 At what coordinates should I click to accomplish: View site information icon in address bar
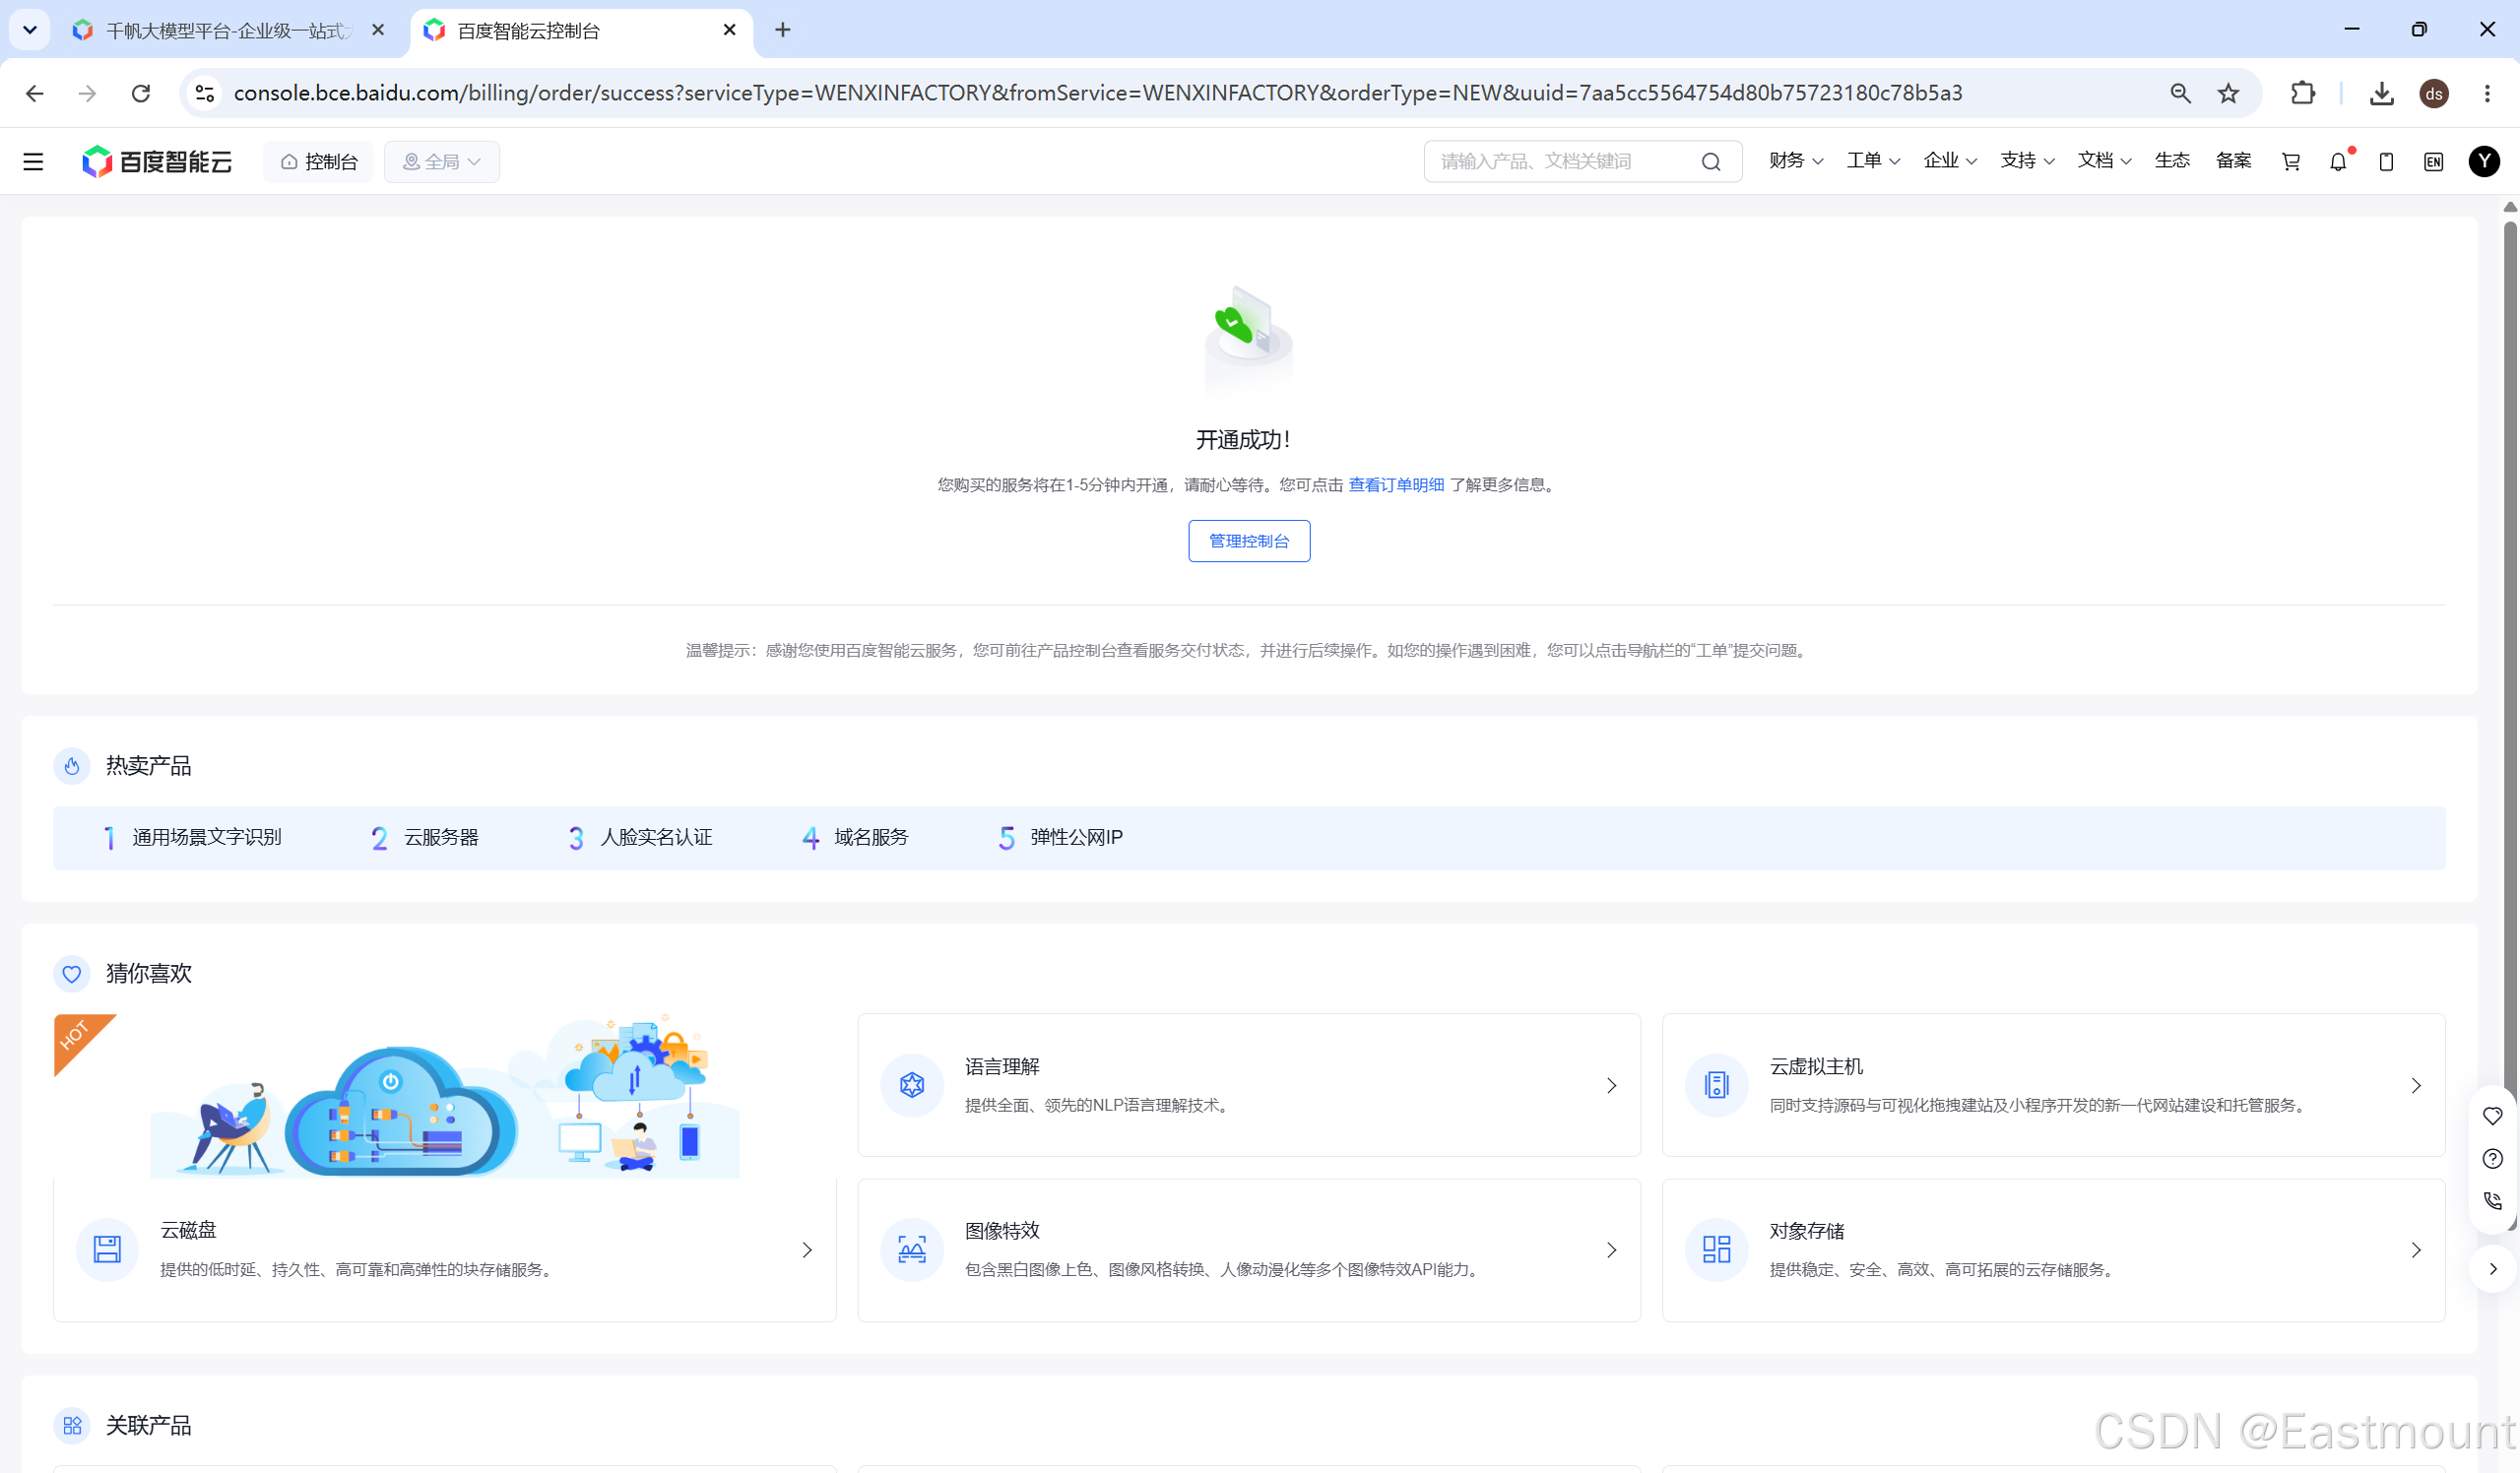click(x=205, y=93)
